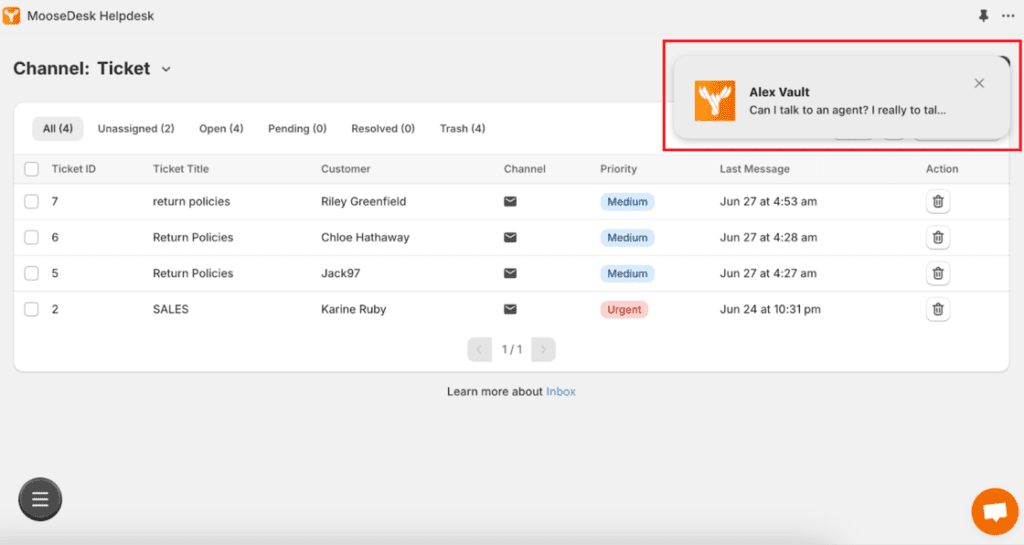Viewport: 1024px width, 545px height.
Task: Open Chloe Hathaway's Return Policies ticket title
Action: pyautogui.click(x=193, y=238)
